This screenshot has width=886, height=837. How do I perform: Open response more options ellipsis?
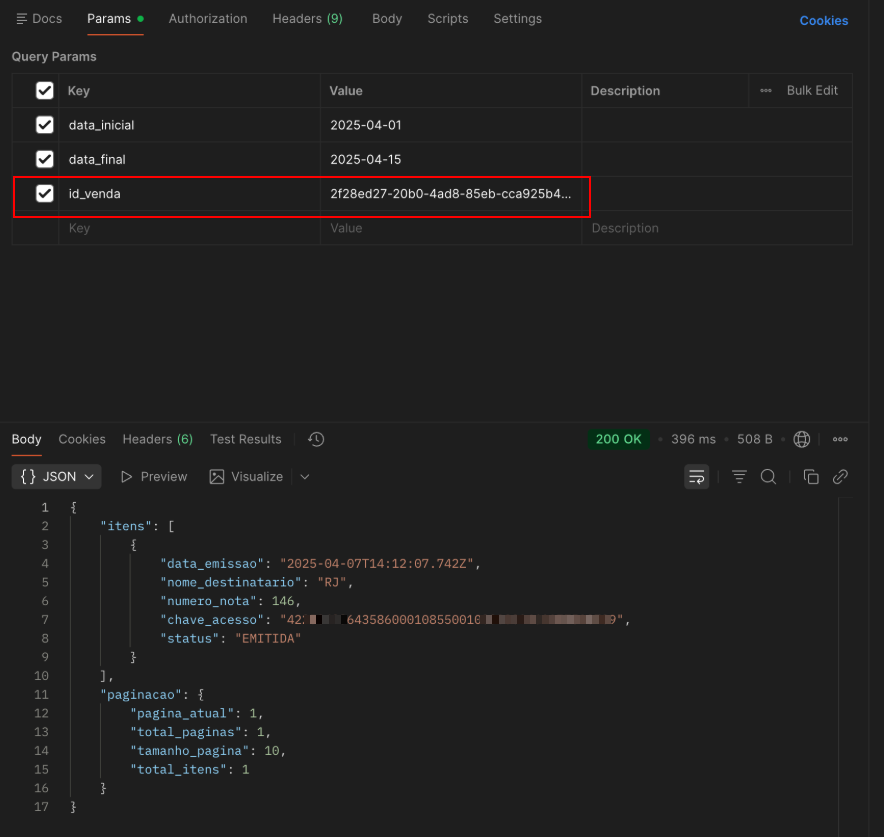840,439
